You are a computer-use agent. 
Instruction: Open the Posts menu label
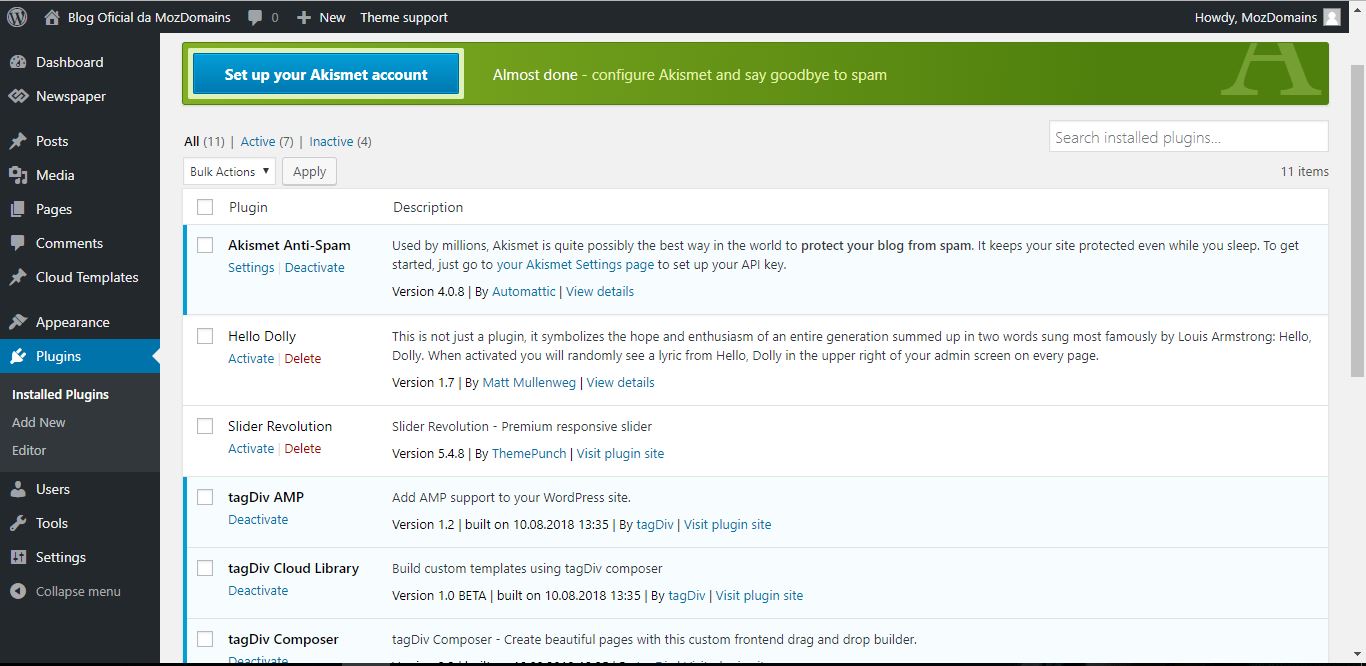click(x=52, y=141)
